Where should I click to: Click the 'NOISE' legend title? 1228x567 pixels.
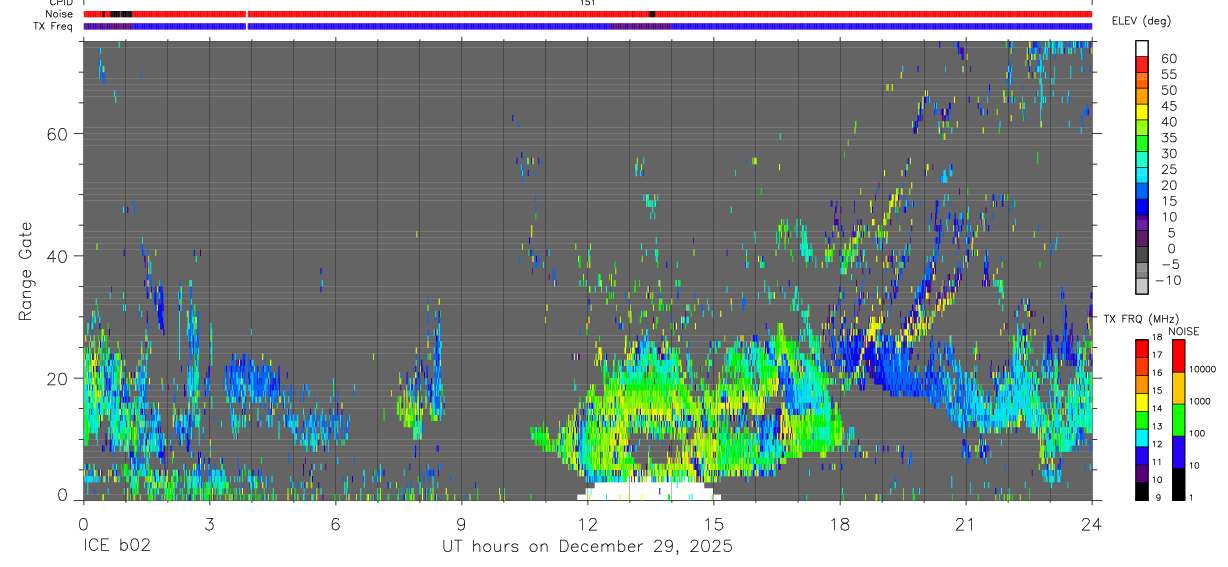(x=1183, y=331)
